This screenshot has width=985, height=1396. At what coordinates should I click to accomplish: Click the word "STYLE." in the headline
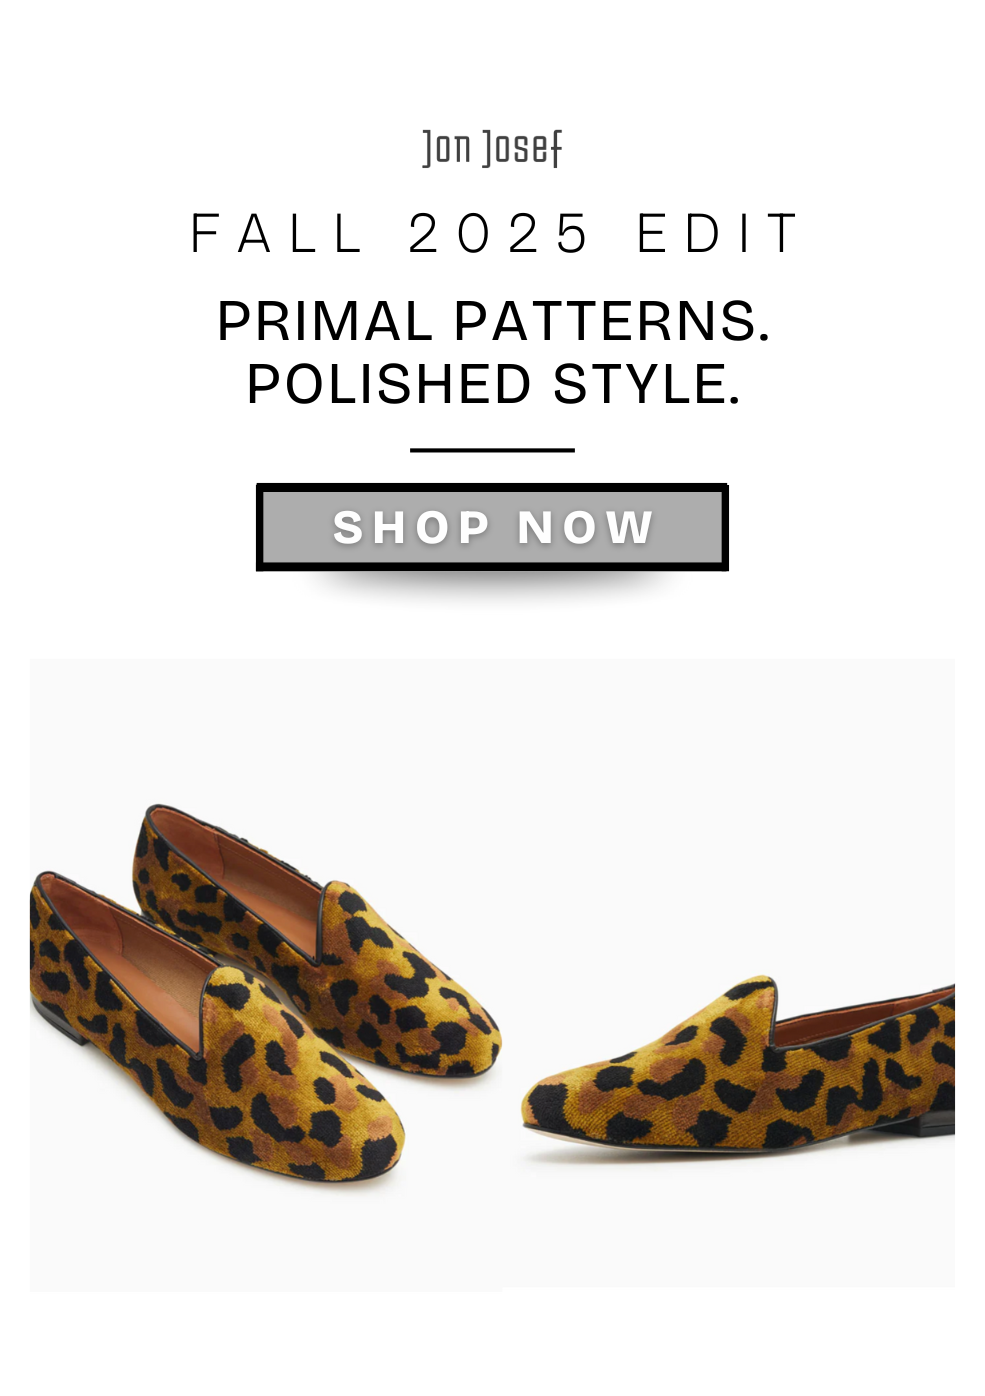click(x=646, y=384)
